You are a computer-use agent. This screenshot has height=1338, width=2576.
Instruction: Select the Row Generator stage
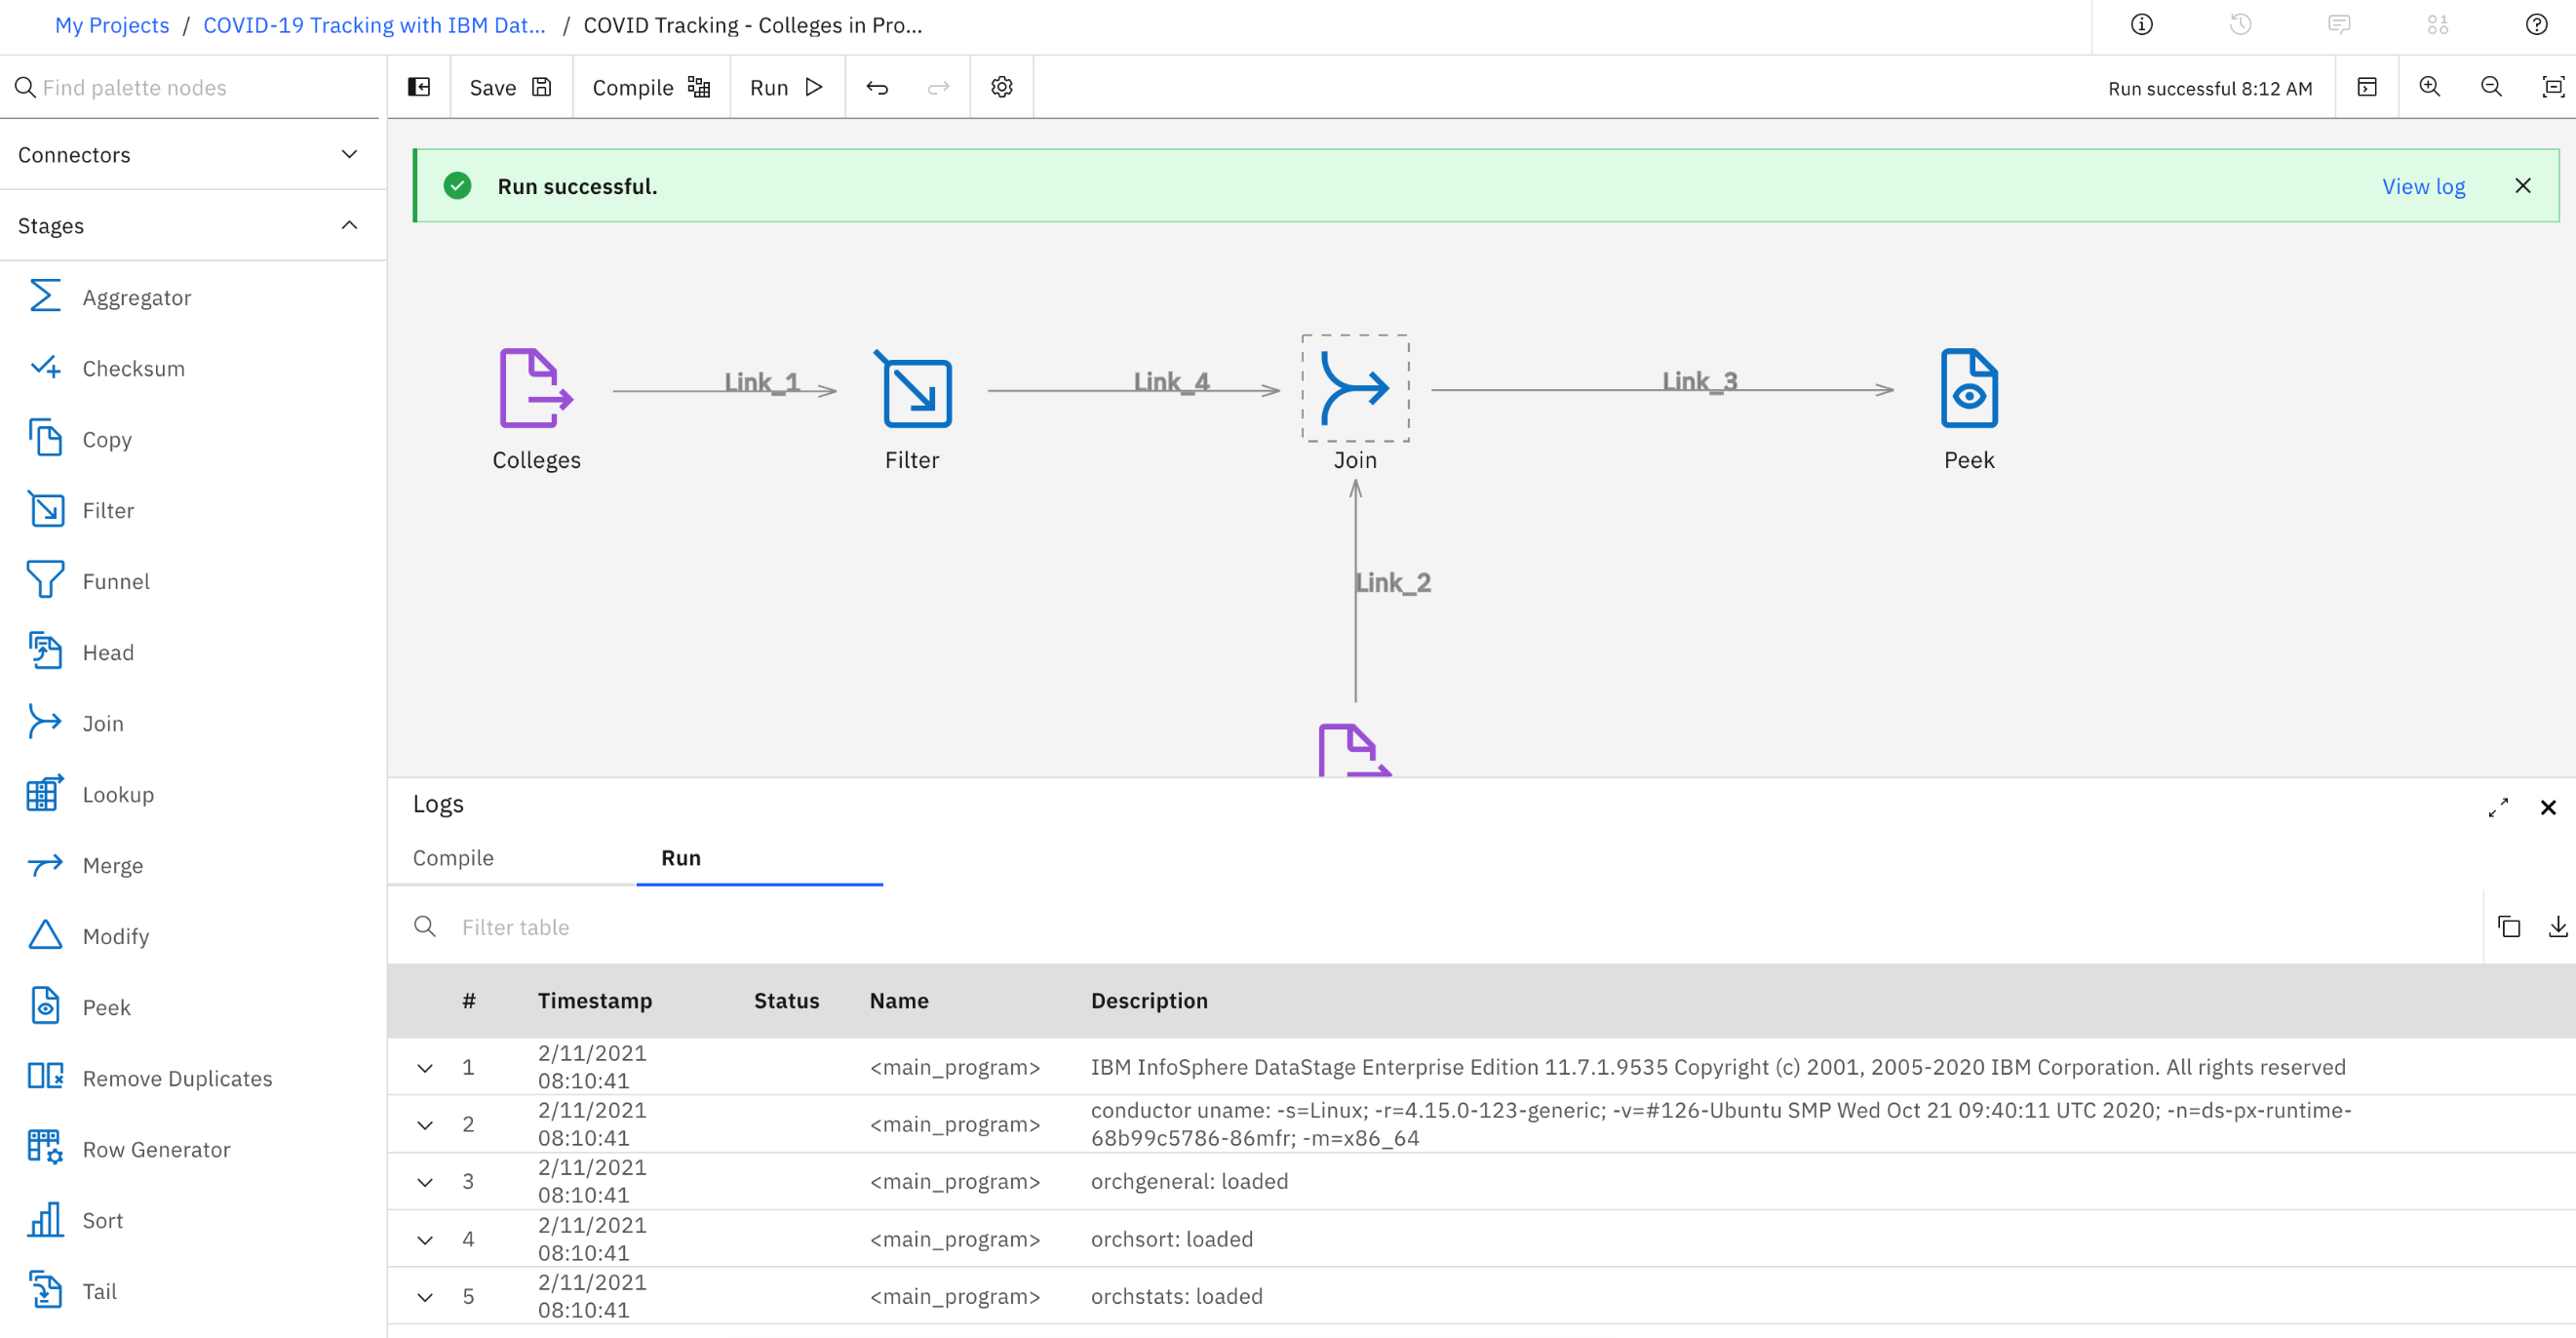click(156, 1149)
